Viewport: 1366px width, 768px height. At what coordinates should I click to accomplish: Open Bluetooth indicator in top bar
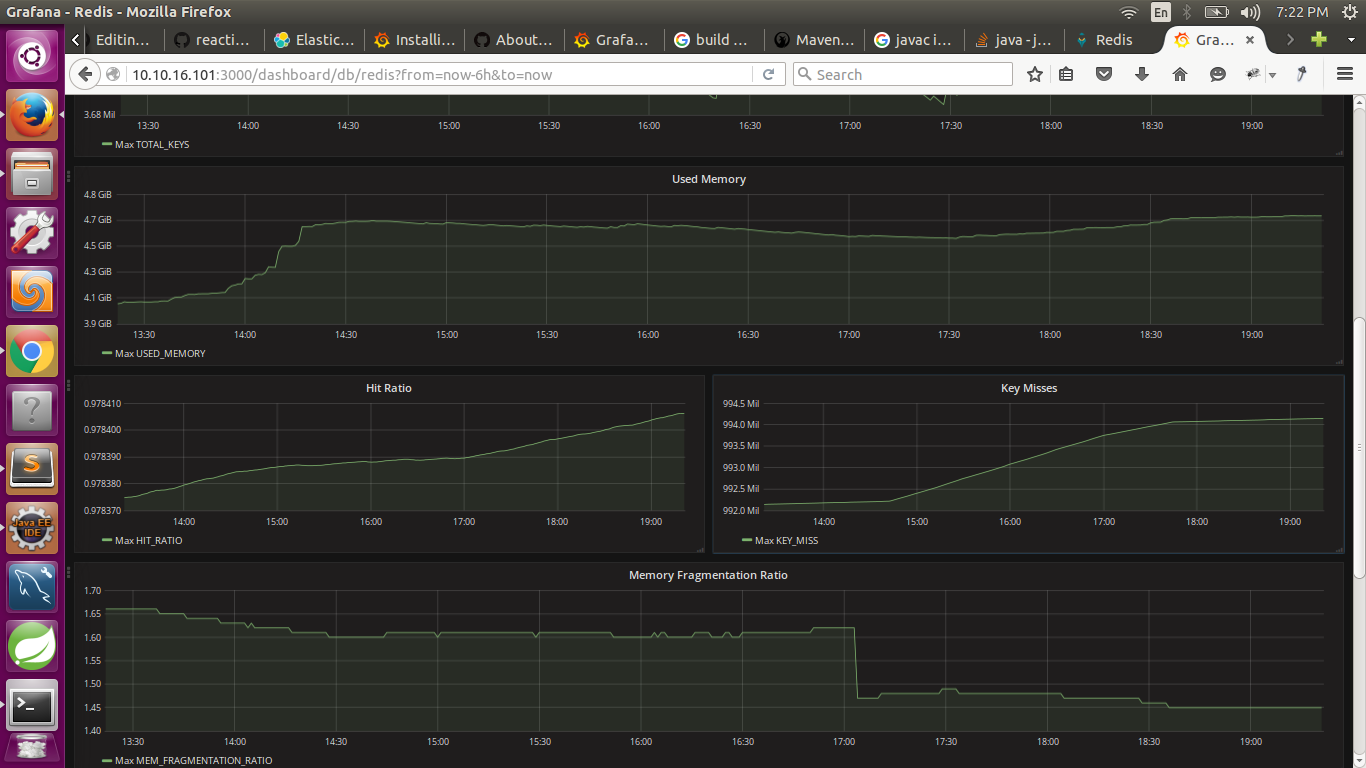pyautogui.click(x=1187, y=12)
